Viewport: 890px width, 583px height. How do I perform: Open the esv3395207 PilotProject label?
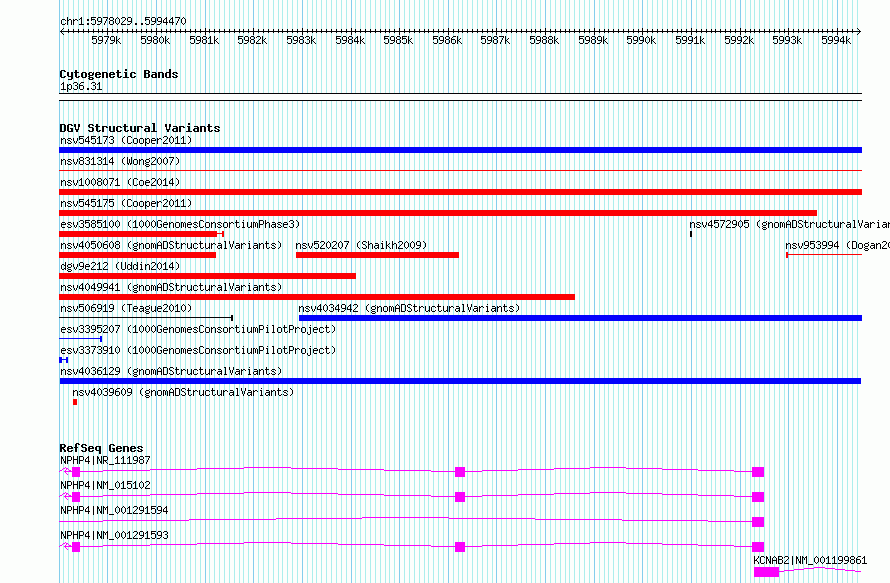click(198, 329)
